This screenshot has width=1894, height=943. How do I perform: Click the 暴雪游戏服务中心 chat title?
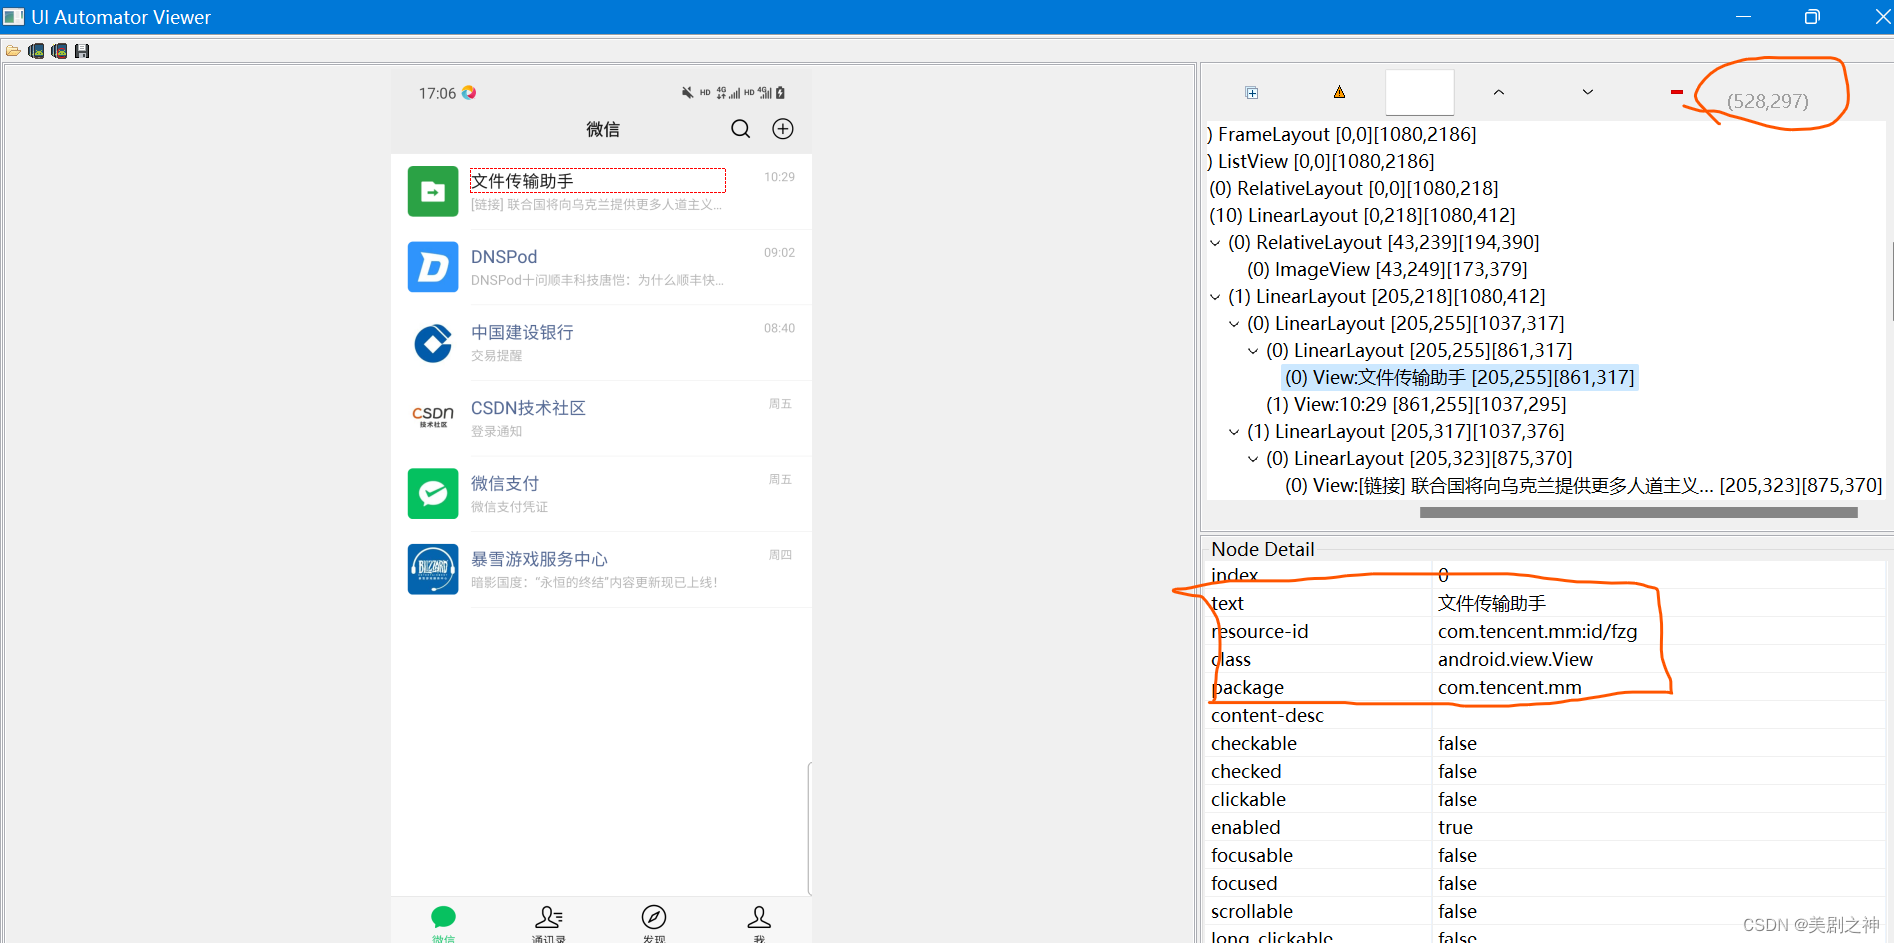[539, 559]
